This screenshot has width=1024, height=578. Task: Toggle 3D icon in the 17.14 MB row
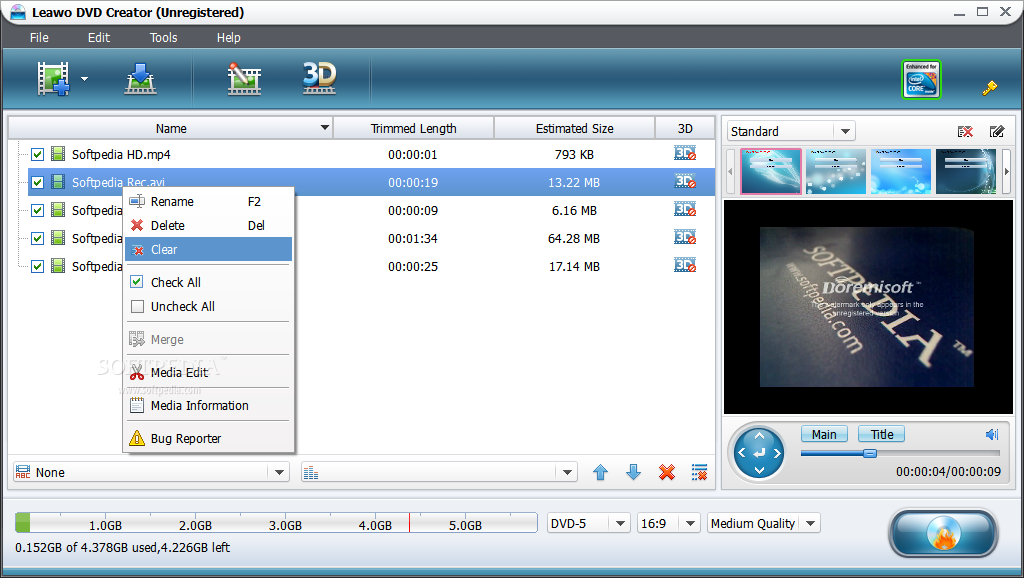(x=685, y=265)
